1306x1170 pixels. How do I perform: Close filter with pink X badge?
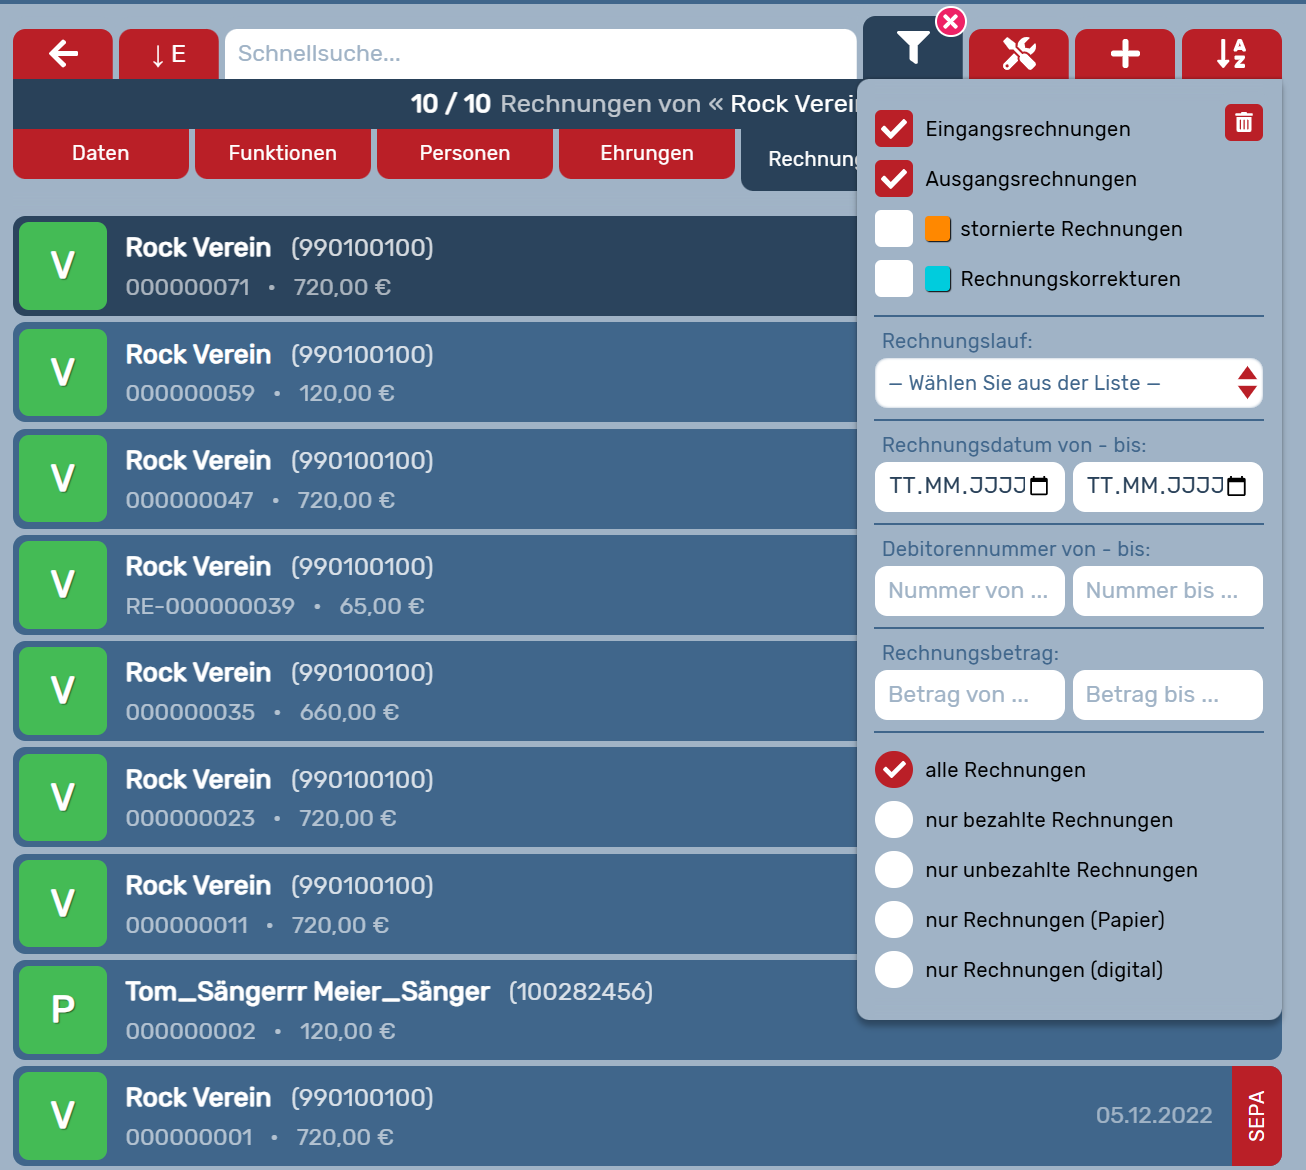pyautogui.click(x=950, y=21)
